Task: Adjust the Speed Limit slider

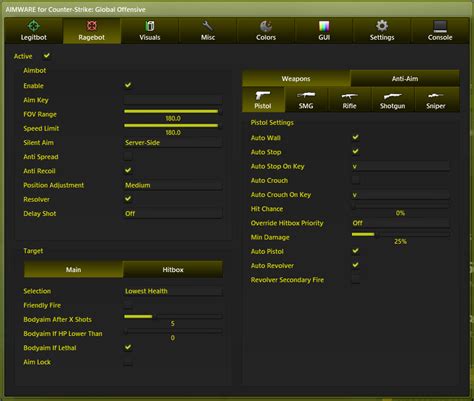Action: [x=173, y=126]
